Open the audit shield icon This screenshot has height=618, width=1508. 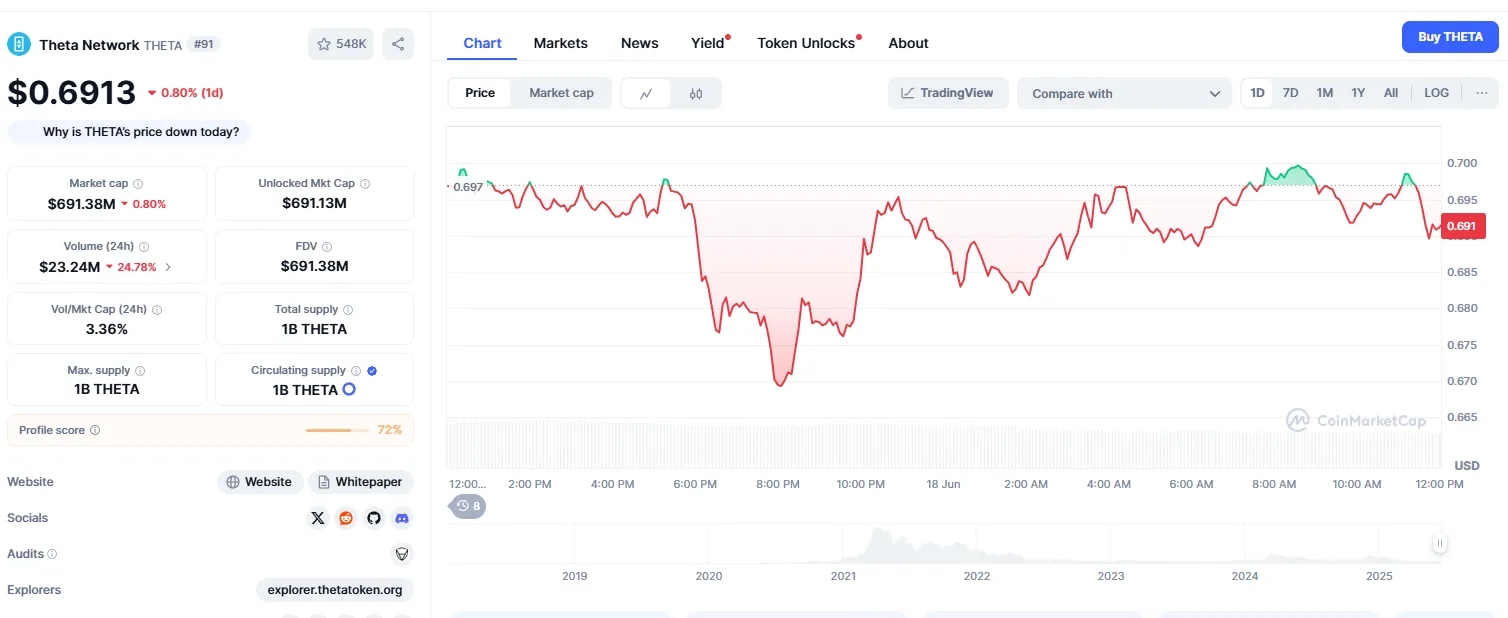(x=402, y=554)
